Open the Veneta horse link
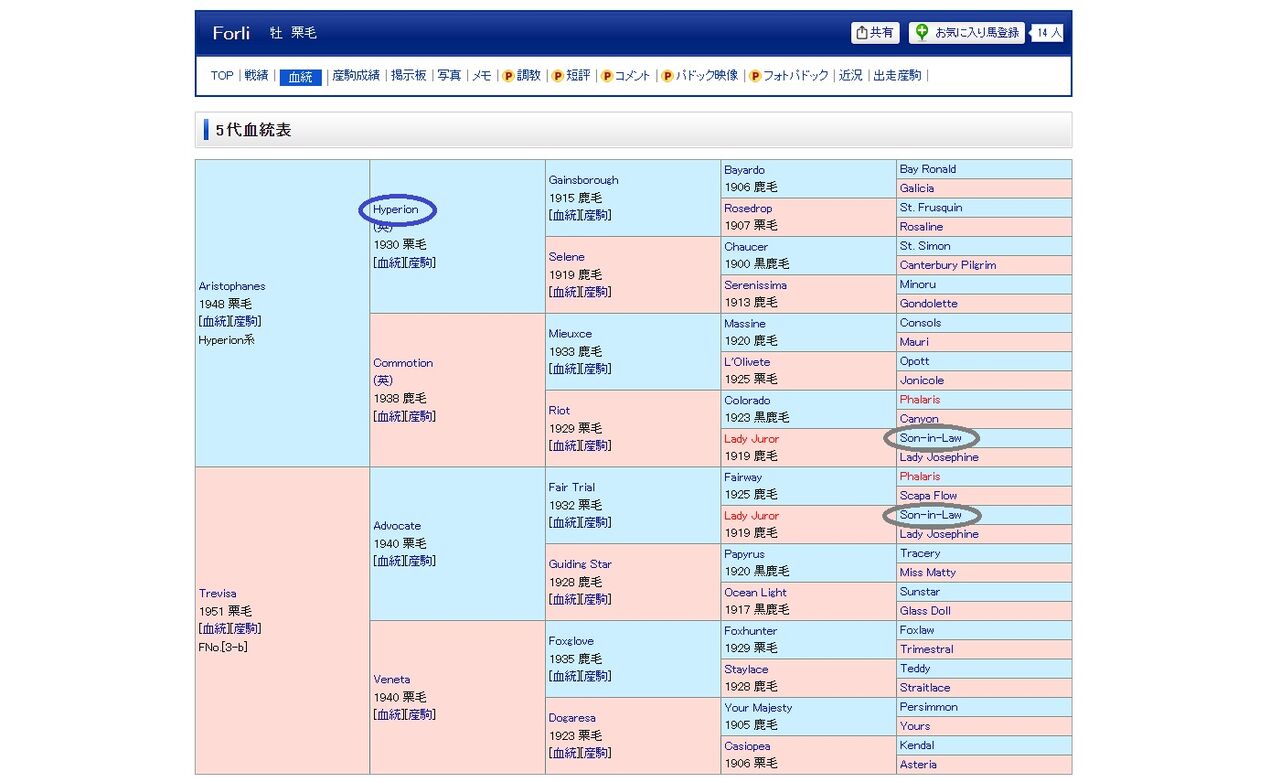Viewport: 1280px width, 782px height. coord(392,680)
